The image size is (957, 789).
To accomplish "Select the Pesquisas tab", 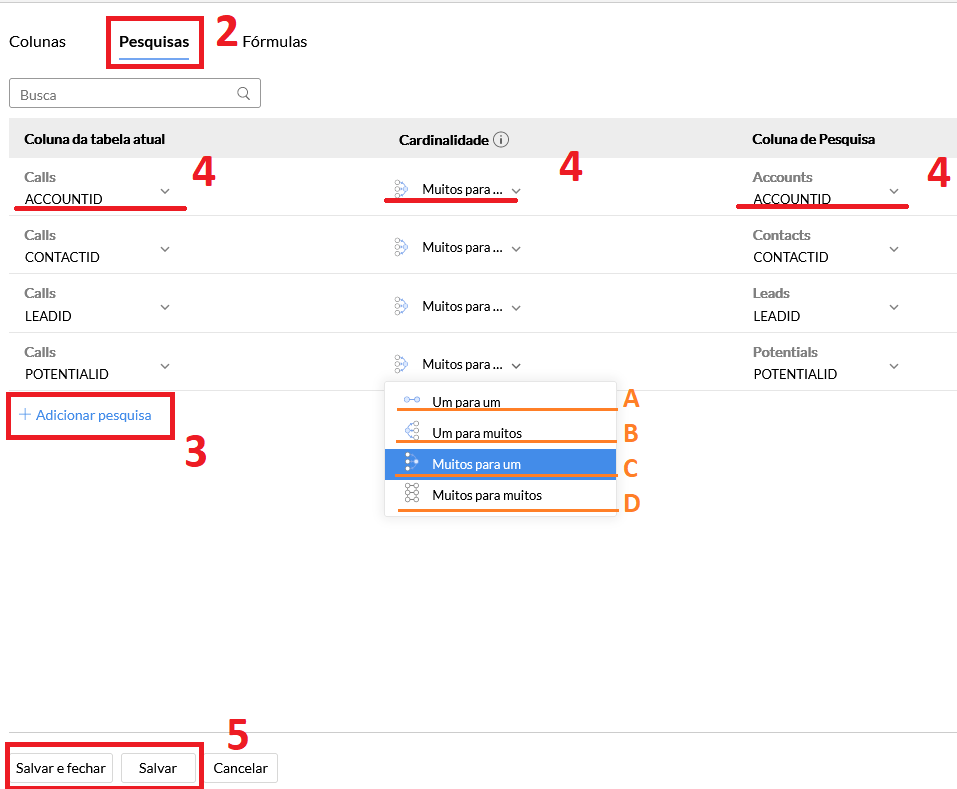I will 154,41.
